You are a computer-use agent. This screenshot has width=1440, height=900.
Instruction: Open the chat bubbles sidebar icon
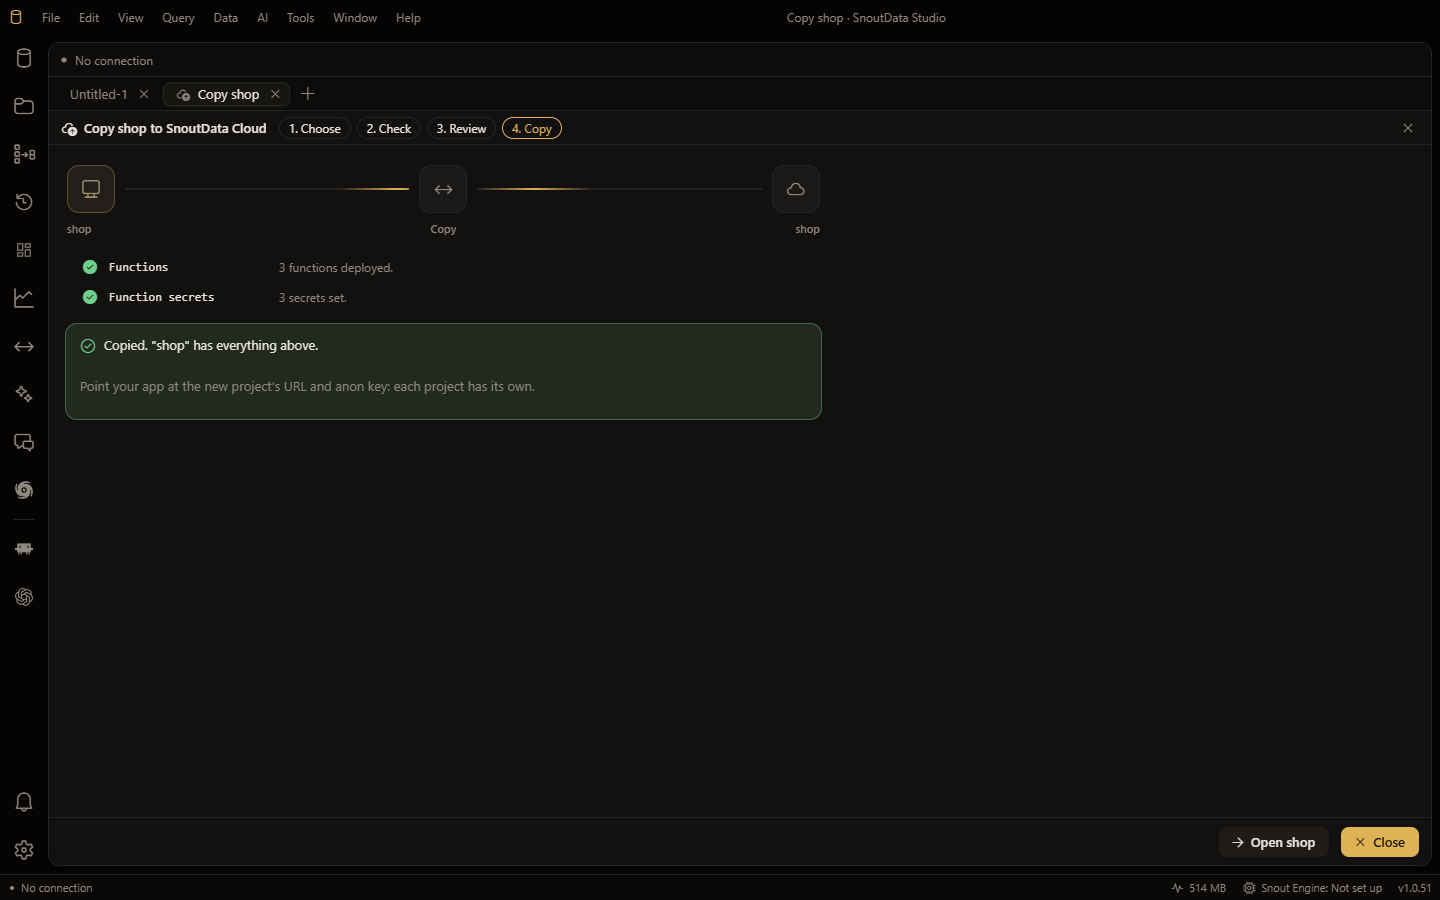tap(24, 442)
